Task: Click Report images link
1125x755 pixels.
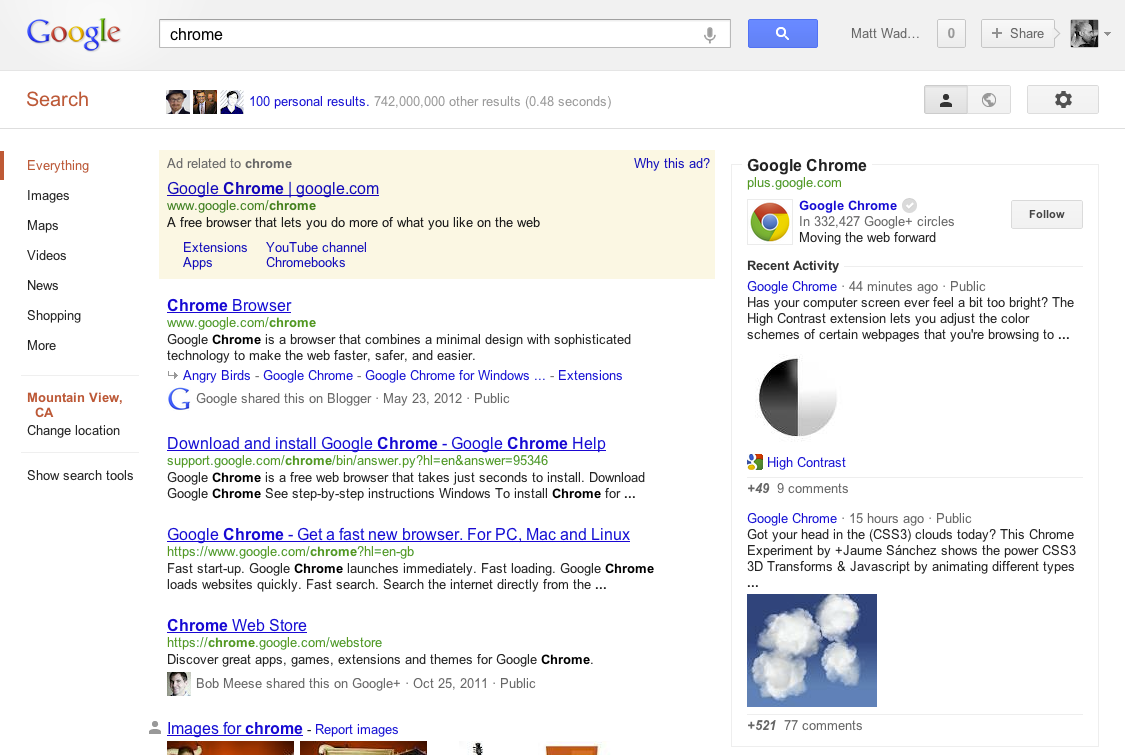Action: (x=357, y=730)
